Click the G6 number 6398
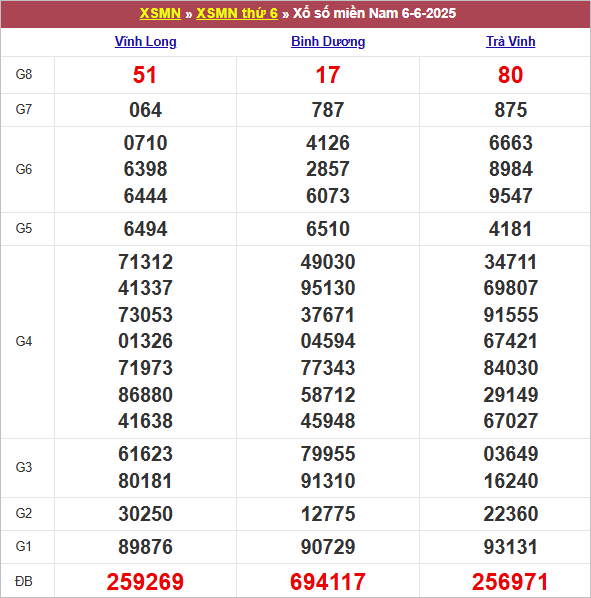This screenshot has width=591, height=598. tap(146, 169)
